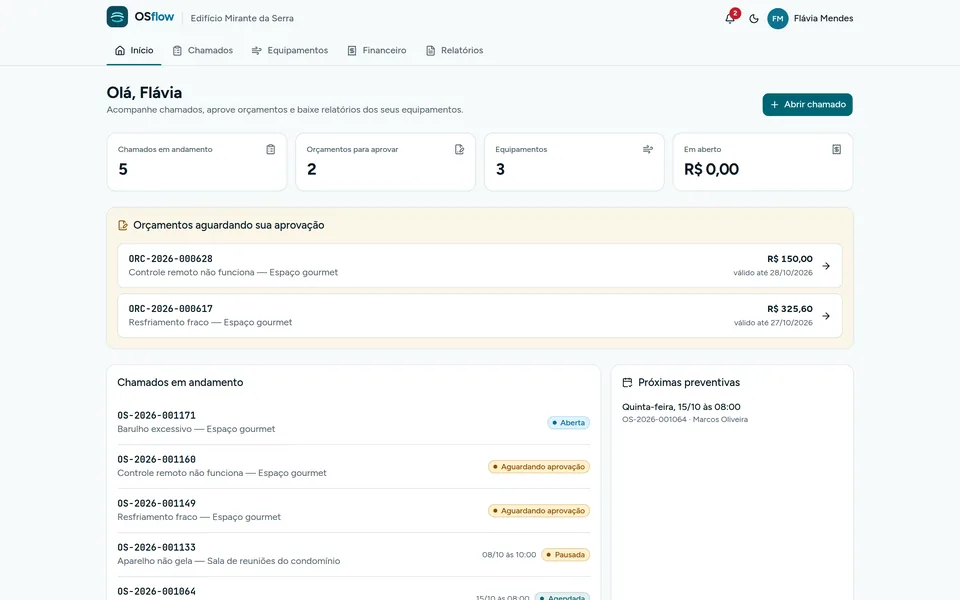This screenshot has height=600, width=960.
Task: Click '08/10 às 10:00' schedule text
Action: (x=509, y=555)
